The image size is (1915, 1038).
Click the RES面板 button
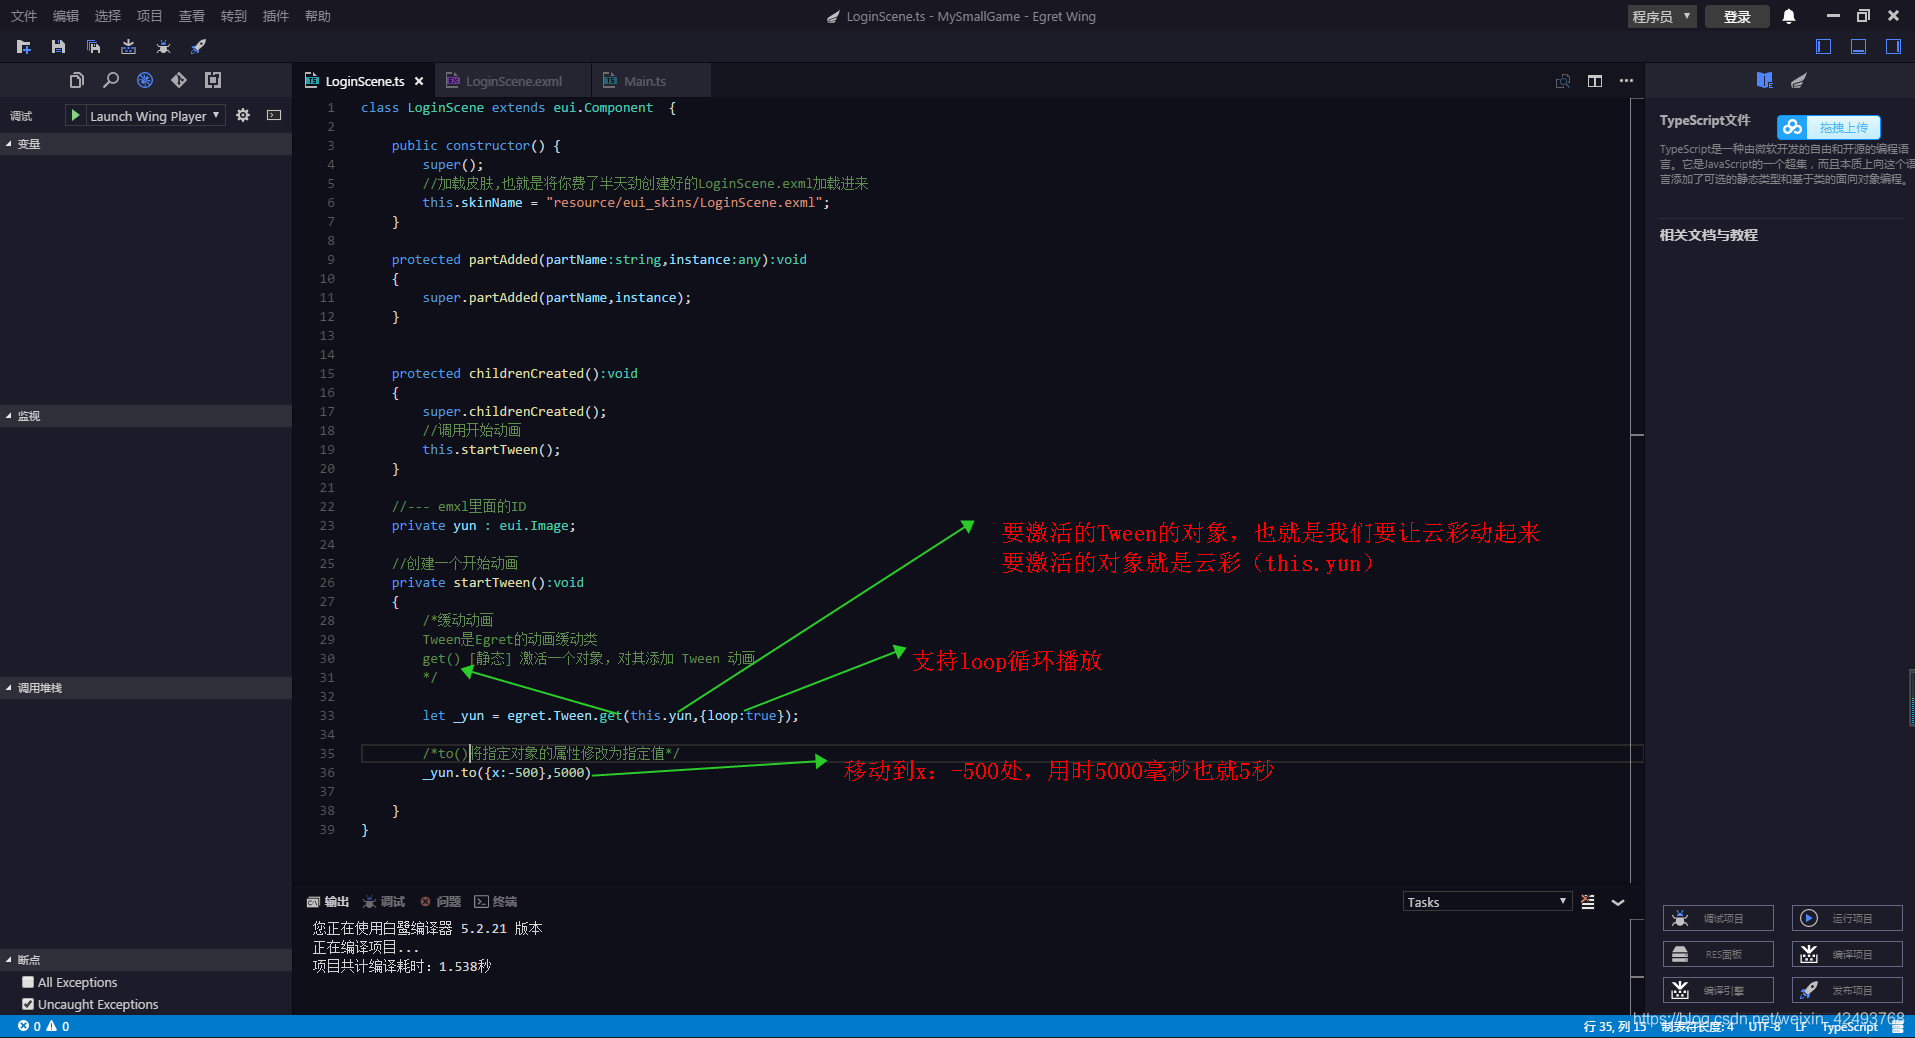click(1718, 954)
